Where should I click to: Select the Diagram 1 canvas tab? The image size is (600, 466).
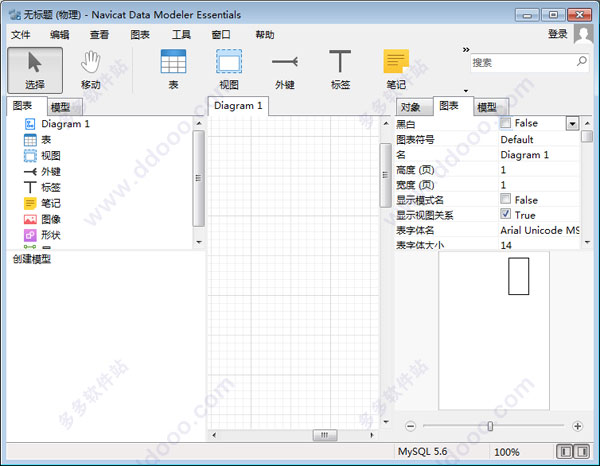coord(238,106)
